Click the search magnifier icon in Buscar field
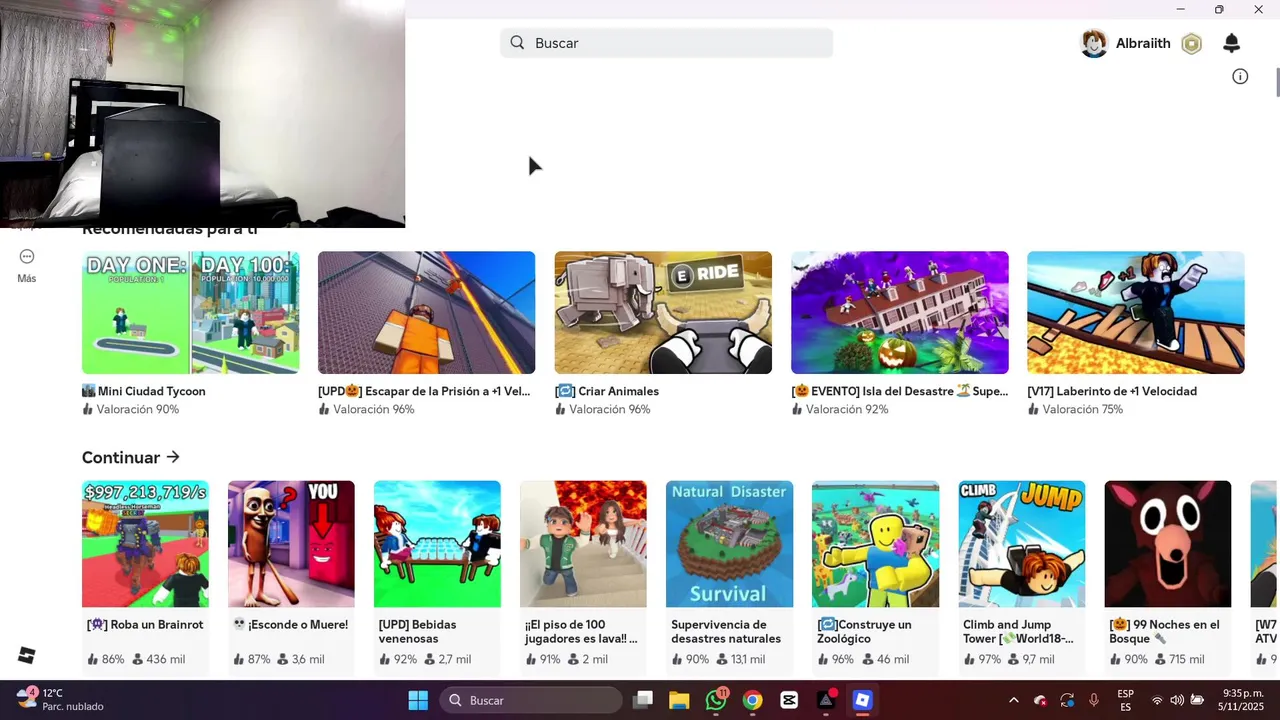This screenshot has width=1280, height=720. click(517, 43)
